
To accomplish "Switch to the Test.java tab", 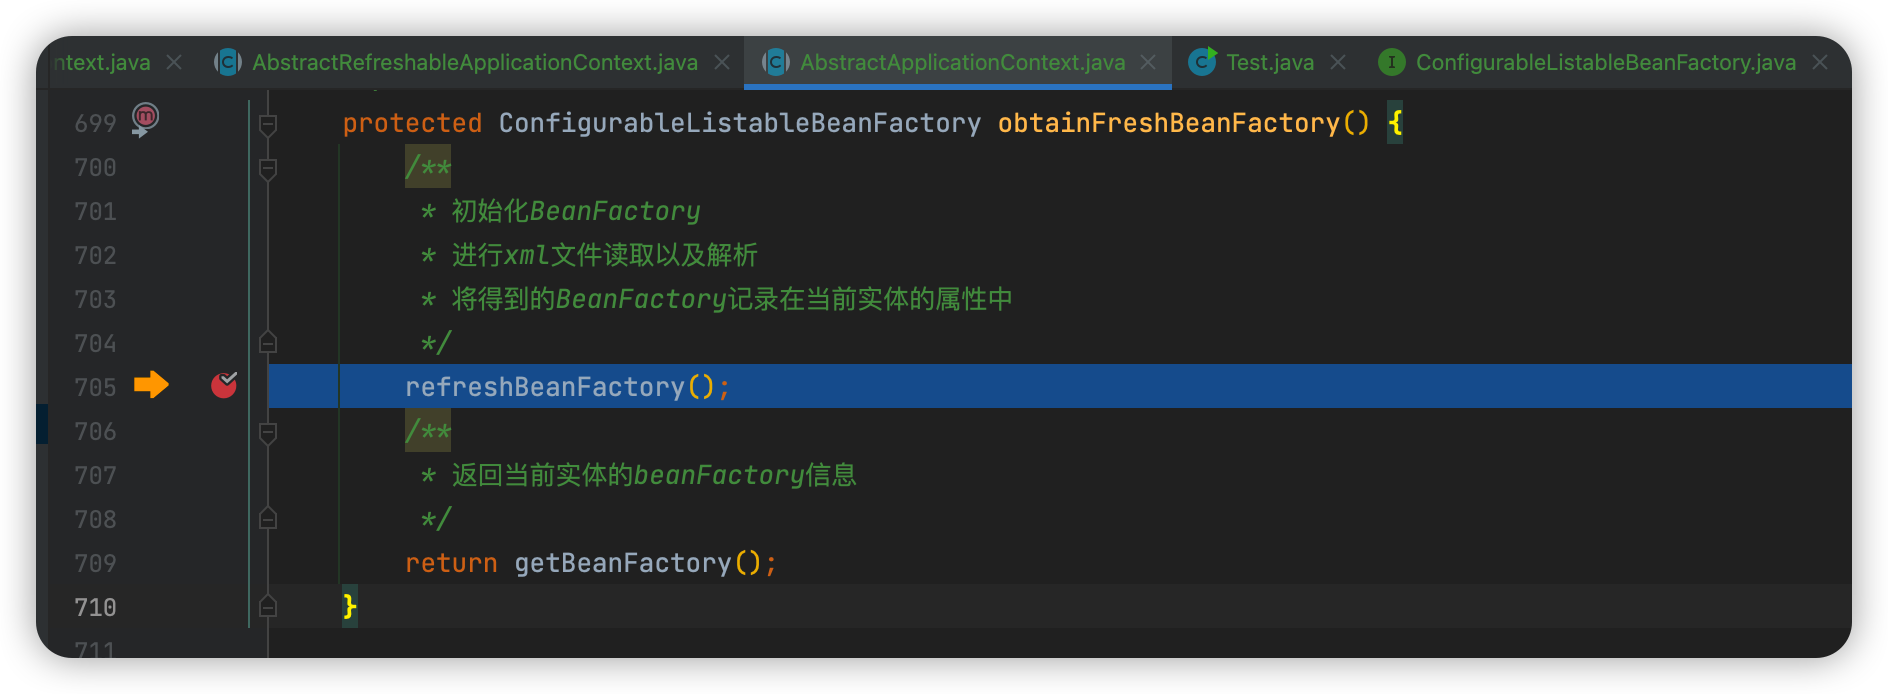I will [x=1269, y=63].
